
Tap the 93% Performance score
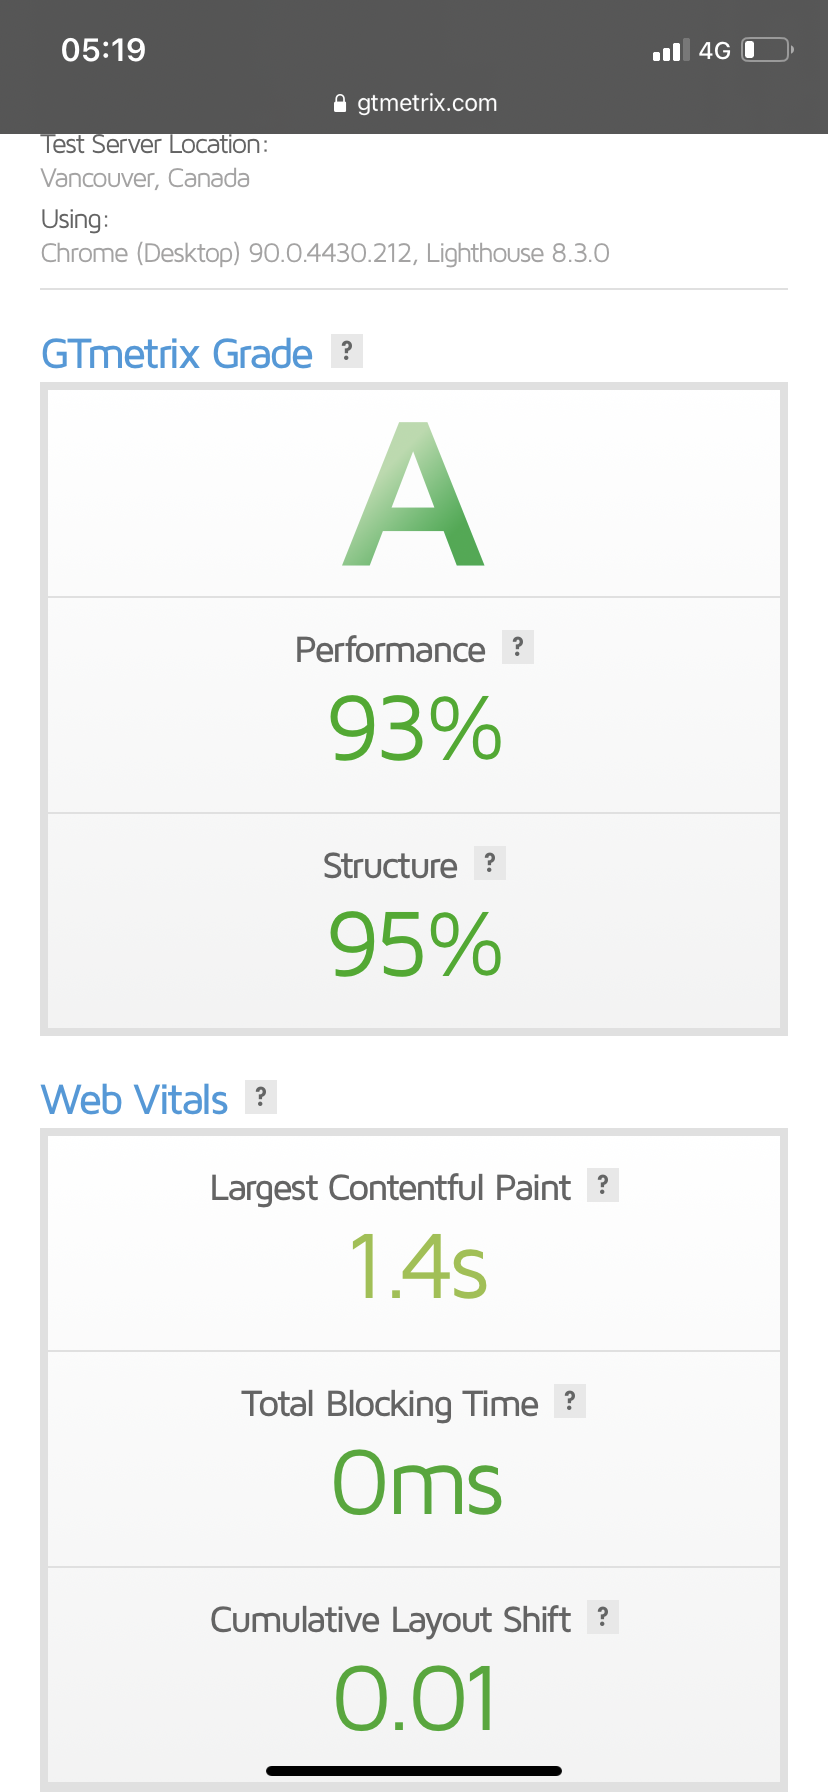coord(415,729)
